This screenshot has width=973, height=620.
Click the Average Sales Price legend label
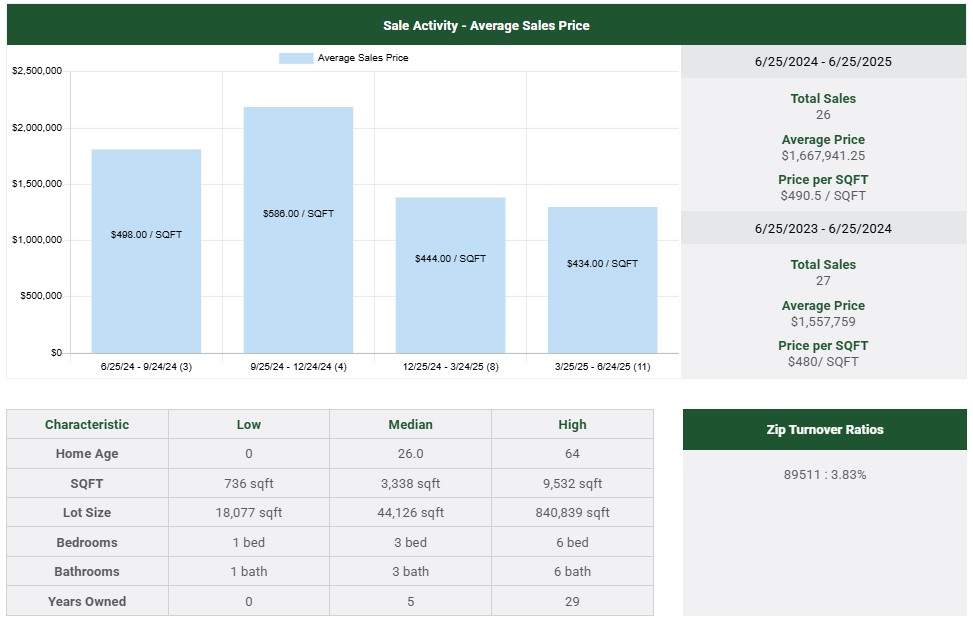click(x=363, y=58)
